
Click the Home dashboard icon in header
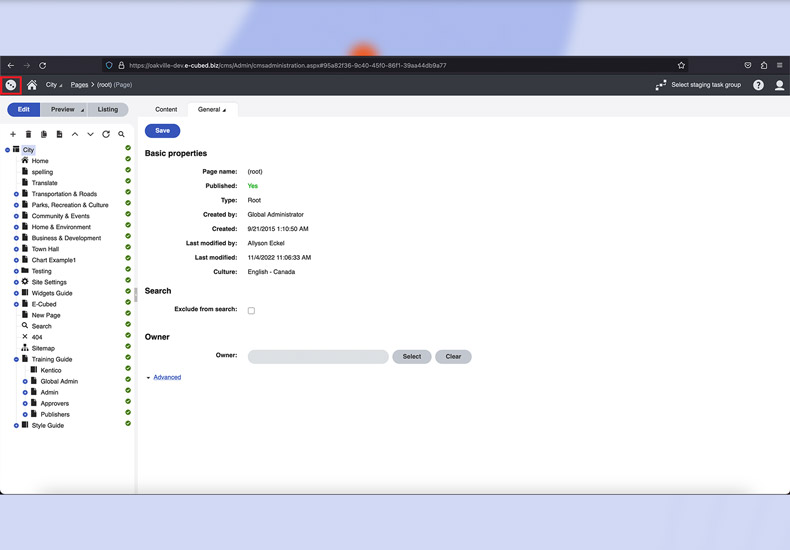click(x=32, y=85)
